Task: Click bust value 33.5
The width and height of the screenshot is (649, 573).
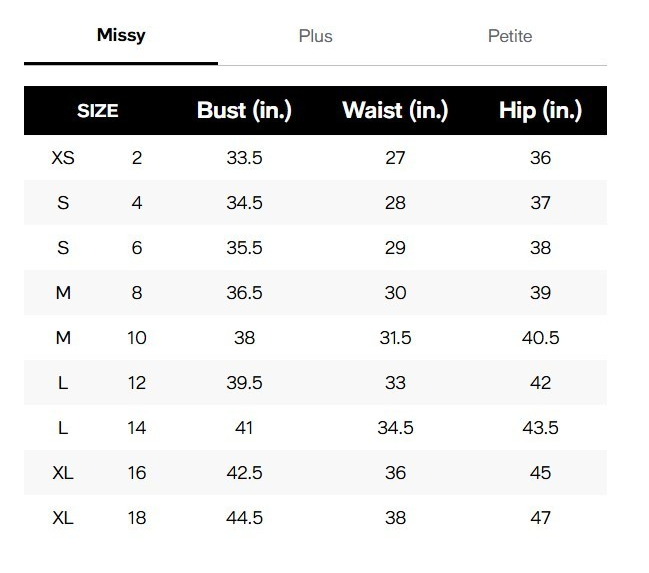Action: click(x=244, y=158)
